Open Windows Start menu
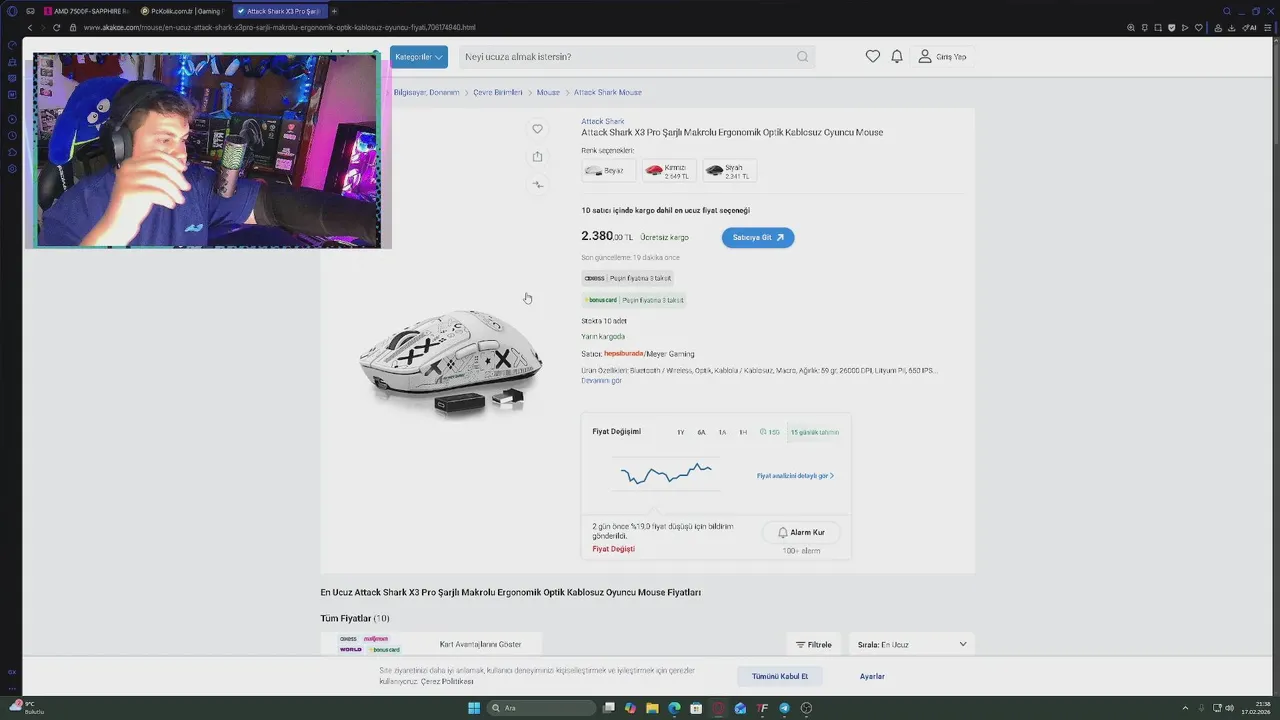This screenshot has width=1280, height=720. [x=474, y=708]
